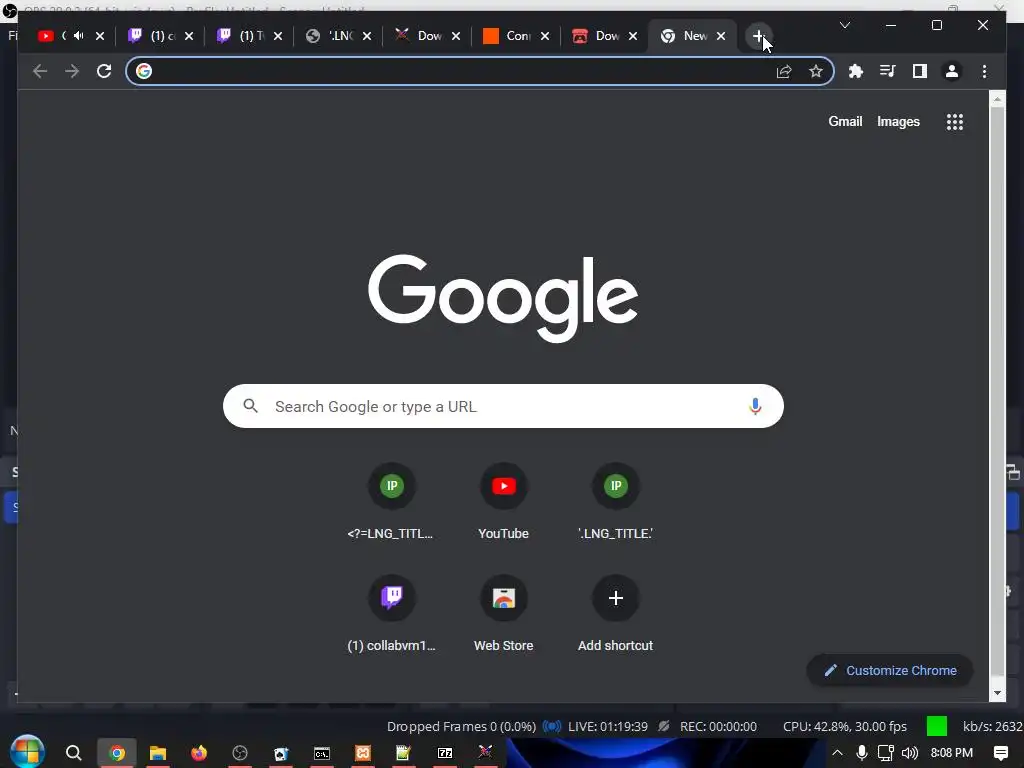Open the Chrome three-dot menu
This screenshot has width=1024, height=768.
[x=984, y=71]
